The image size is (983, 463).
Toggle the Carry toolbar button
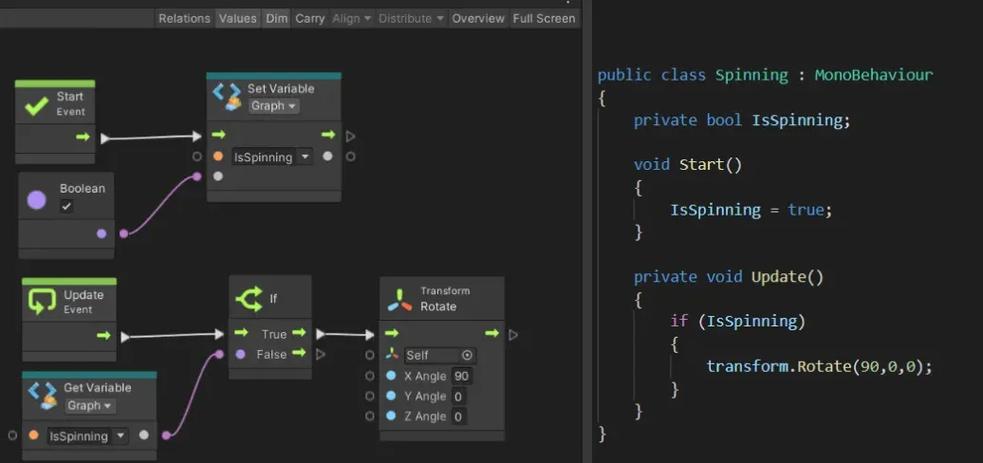310,18
